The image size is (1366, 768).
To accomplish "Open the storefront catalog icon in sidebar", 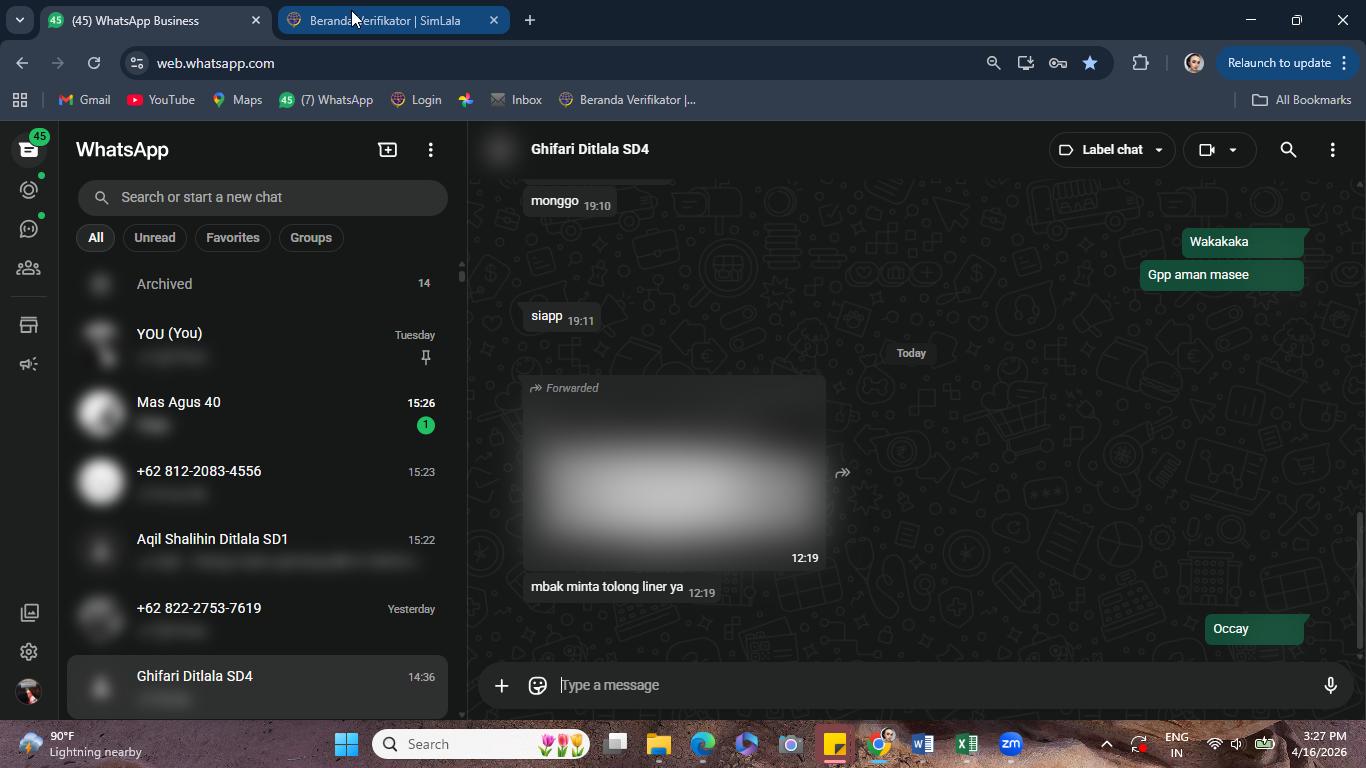I will [x=29, y=325].
